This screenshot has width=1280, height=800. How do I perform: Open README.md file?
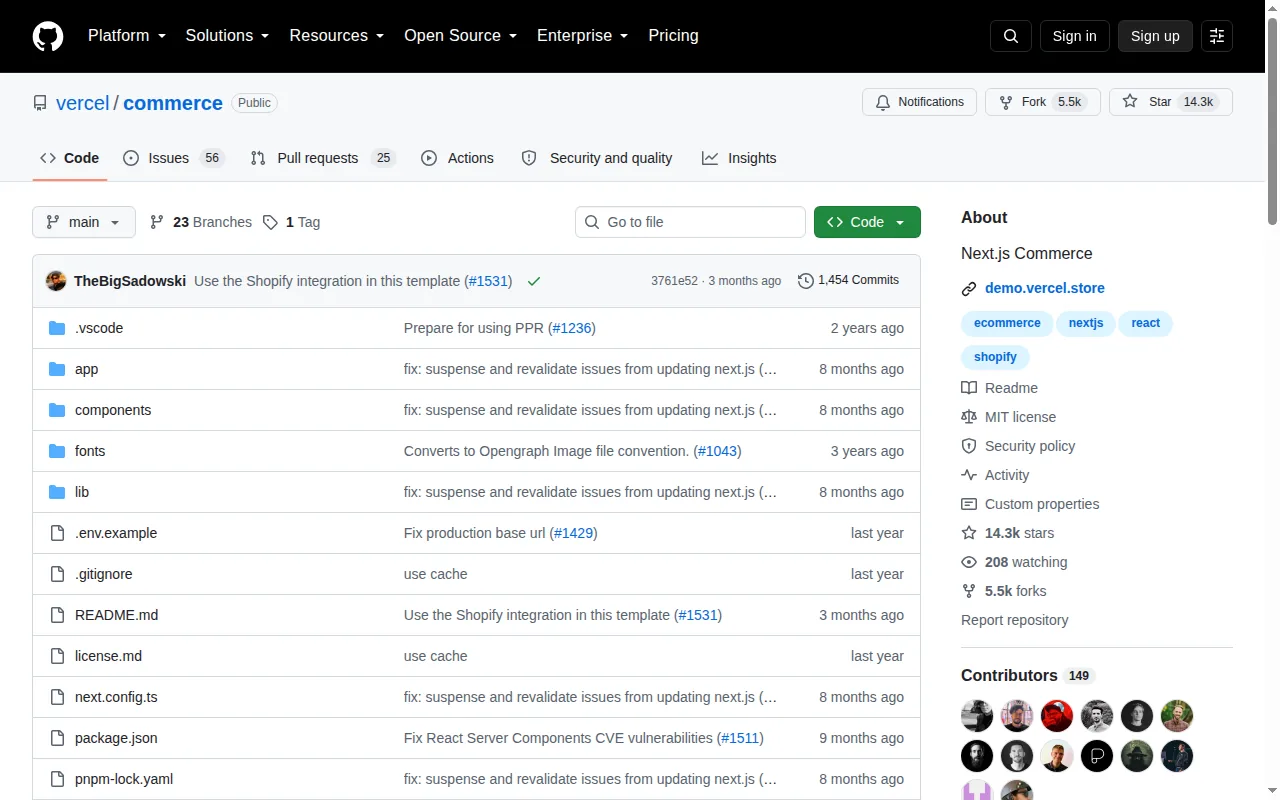coord(116,615)
